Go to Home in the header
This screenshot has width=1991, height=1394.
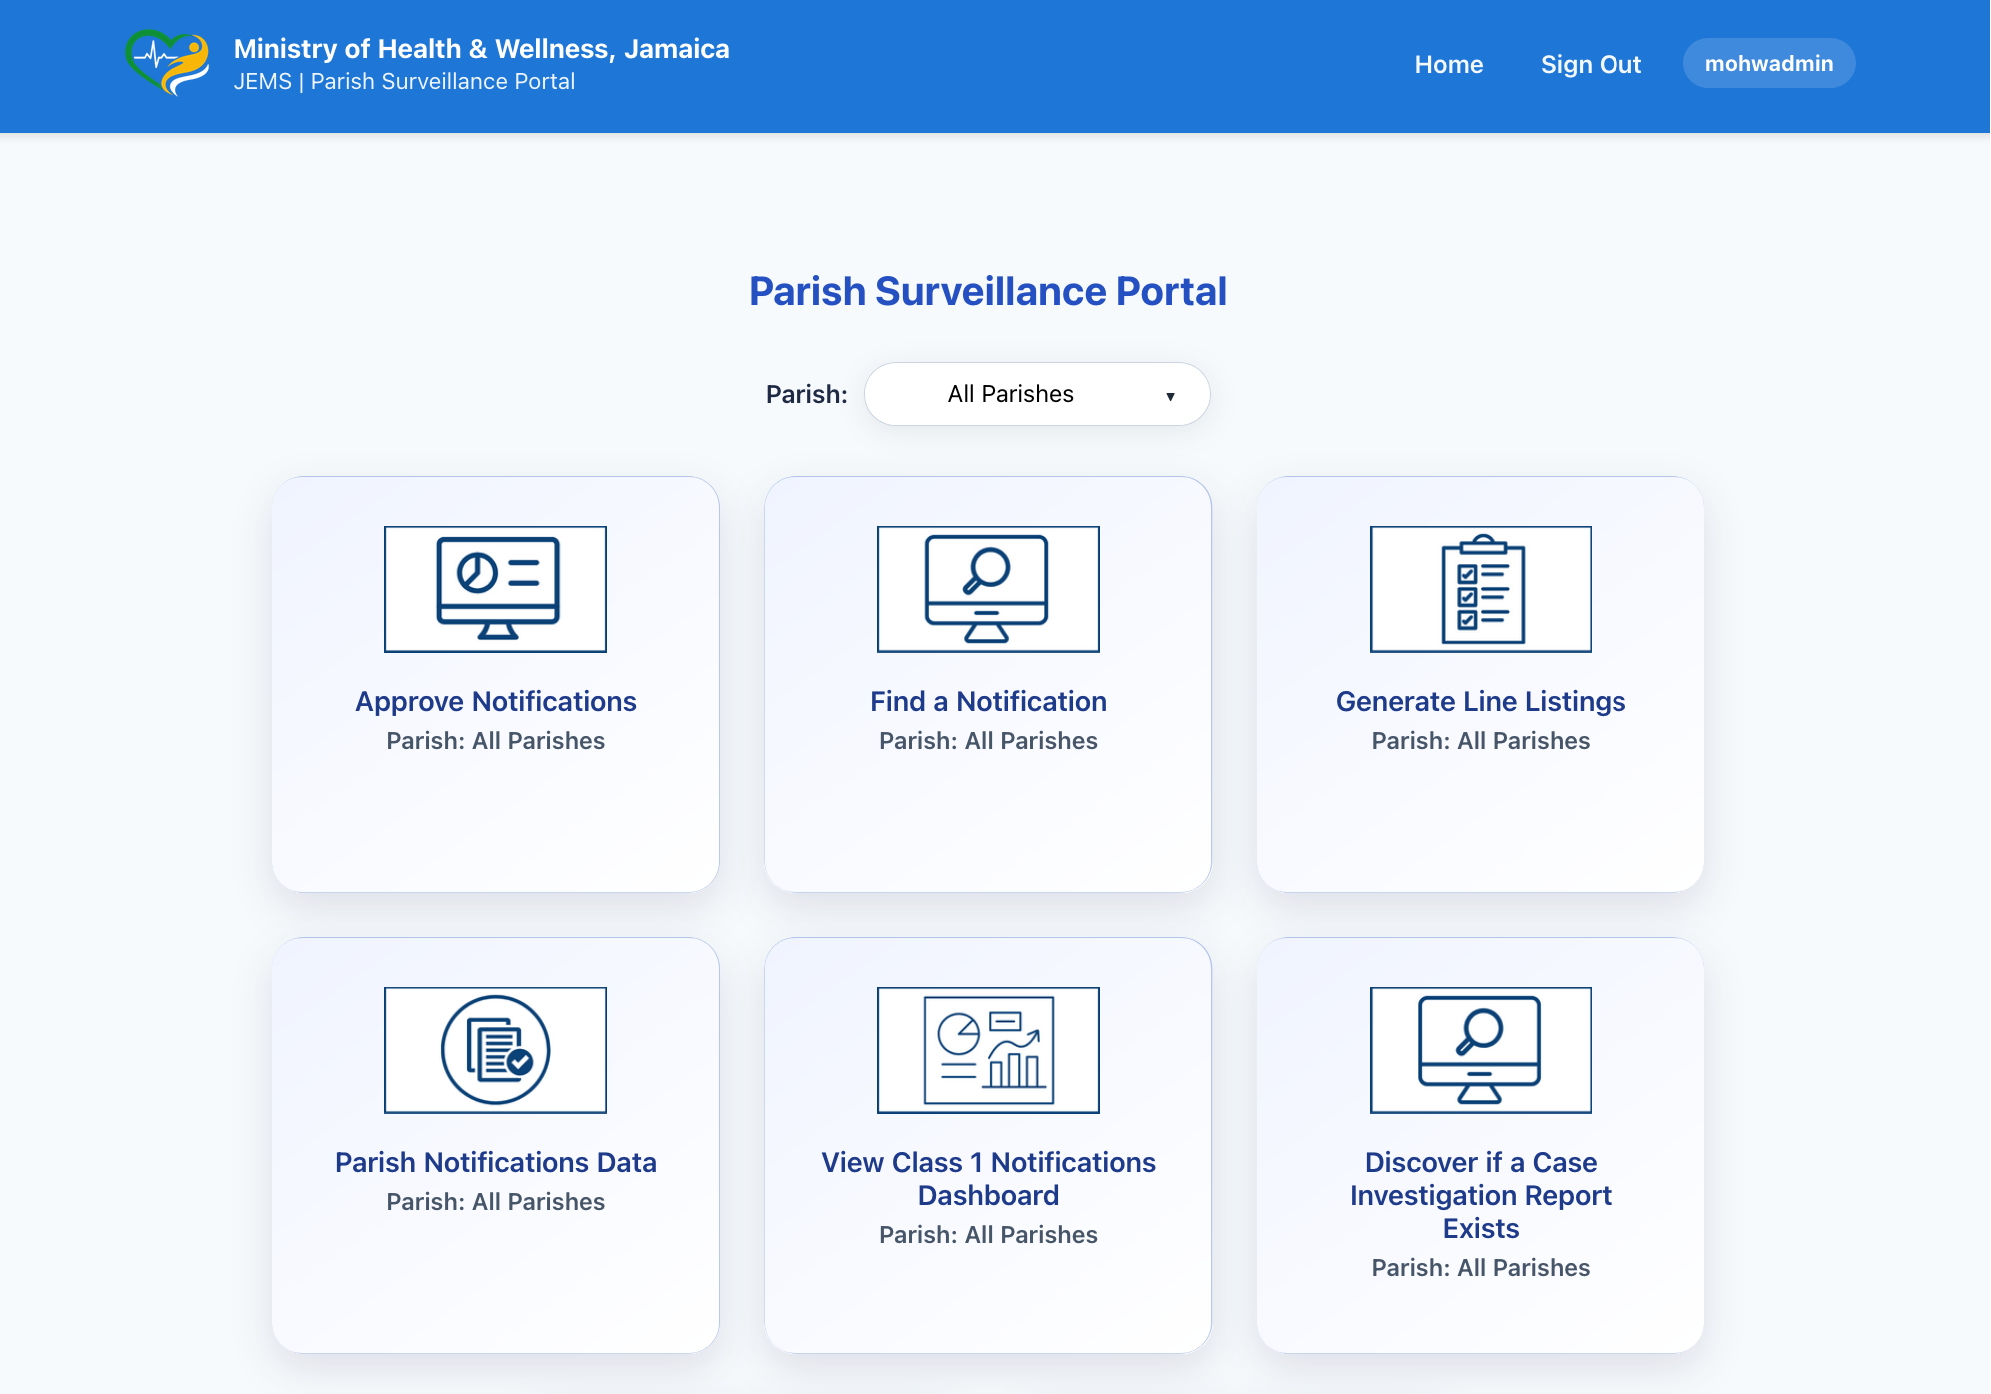[x=1449, y=65]
